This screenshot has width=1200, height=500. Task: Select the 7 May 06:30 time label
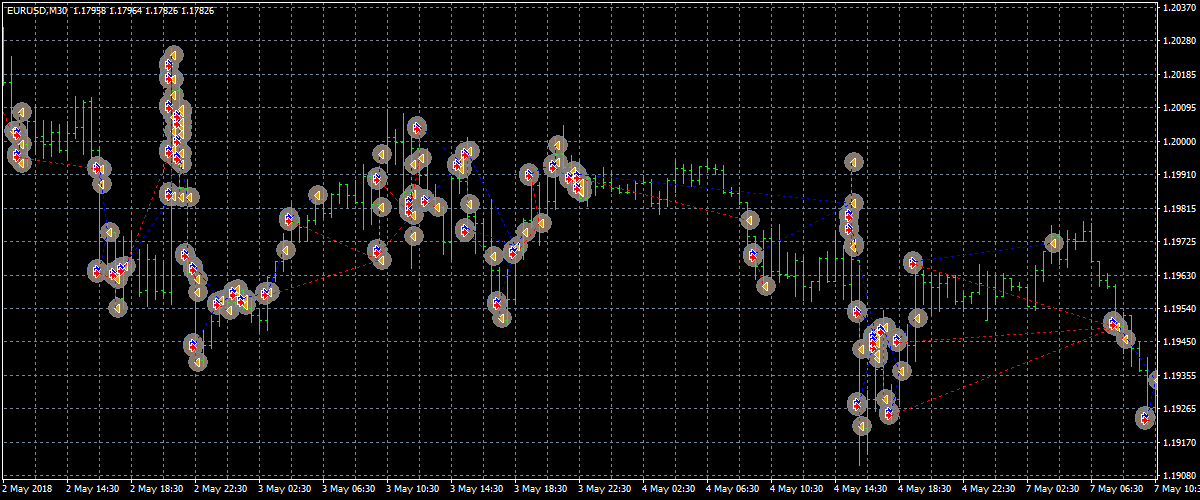coord(1117,490)
